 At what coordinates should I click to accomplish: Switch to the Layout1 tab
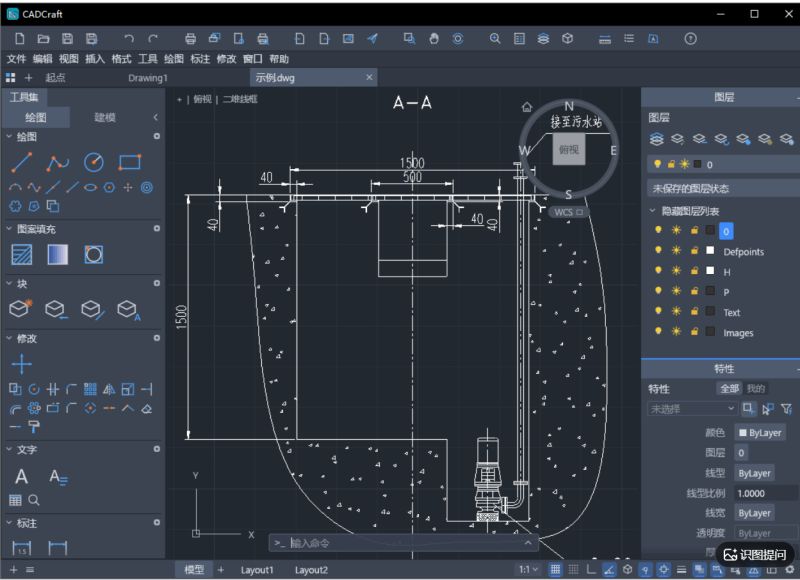coord(257,570)
